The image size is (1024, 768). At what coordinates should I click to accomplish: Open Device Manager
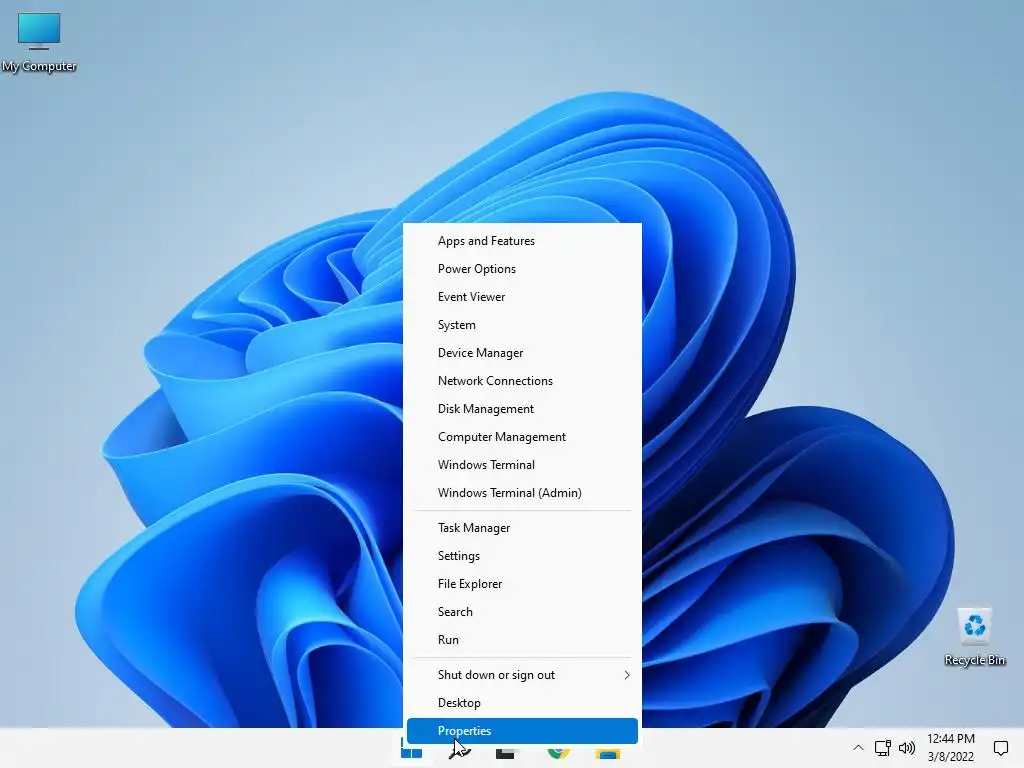coord(522,353)
